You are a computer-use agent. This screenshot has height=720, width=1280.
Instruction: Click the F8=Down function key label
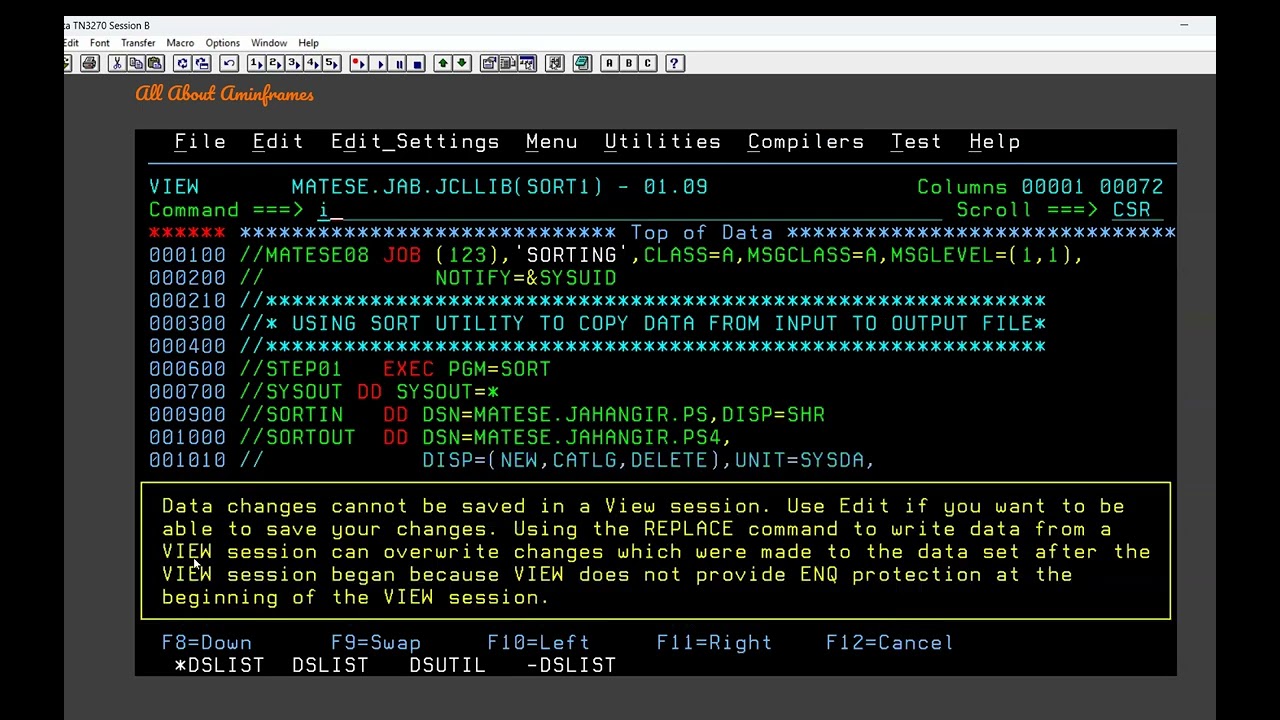coord(207,643)
